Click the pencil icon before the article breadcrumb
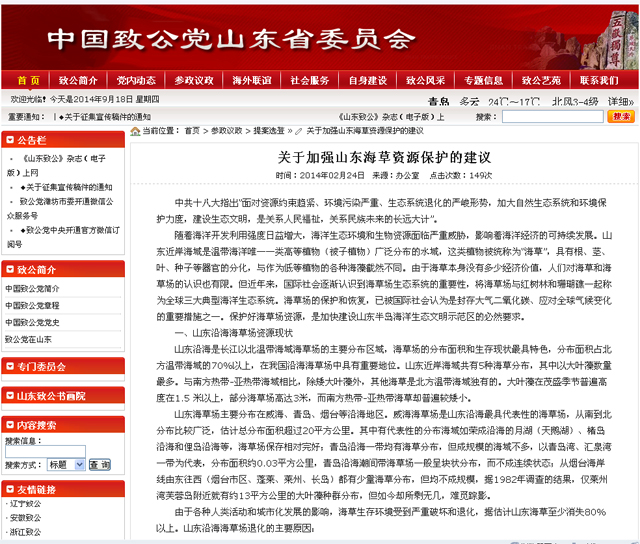Screen dimensions: 640x544 (299, 131)
